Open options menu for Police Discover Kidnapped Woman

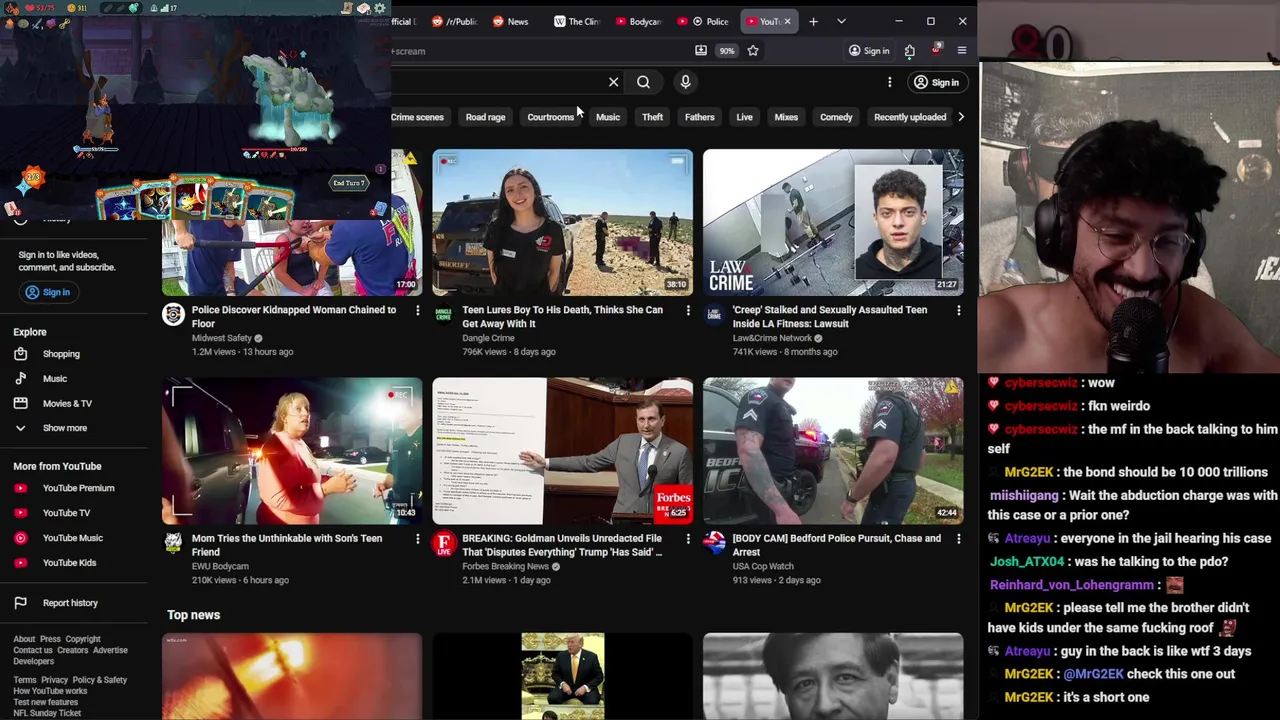click(417, 311)
